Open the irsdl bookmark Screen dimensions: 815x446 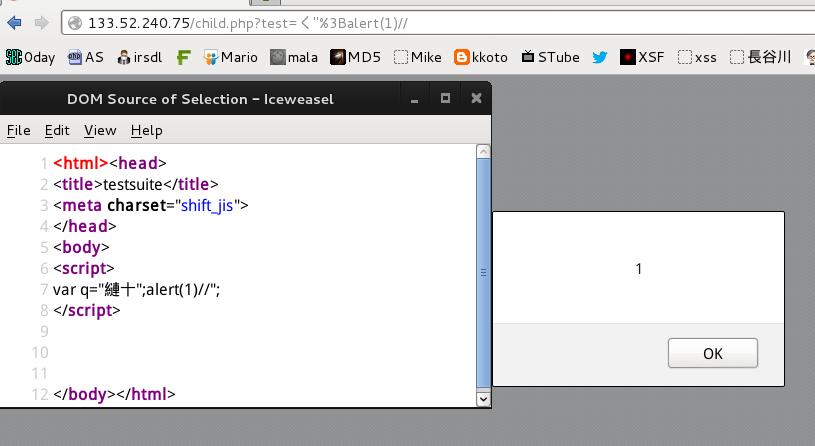pos(140,57)
